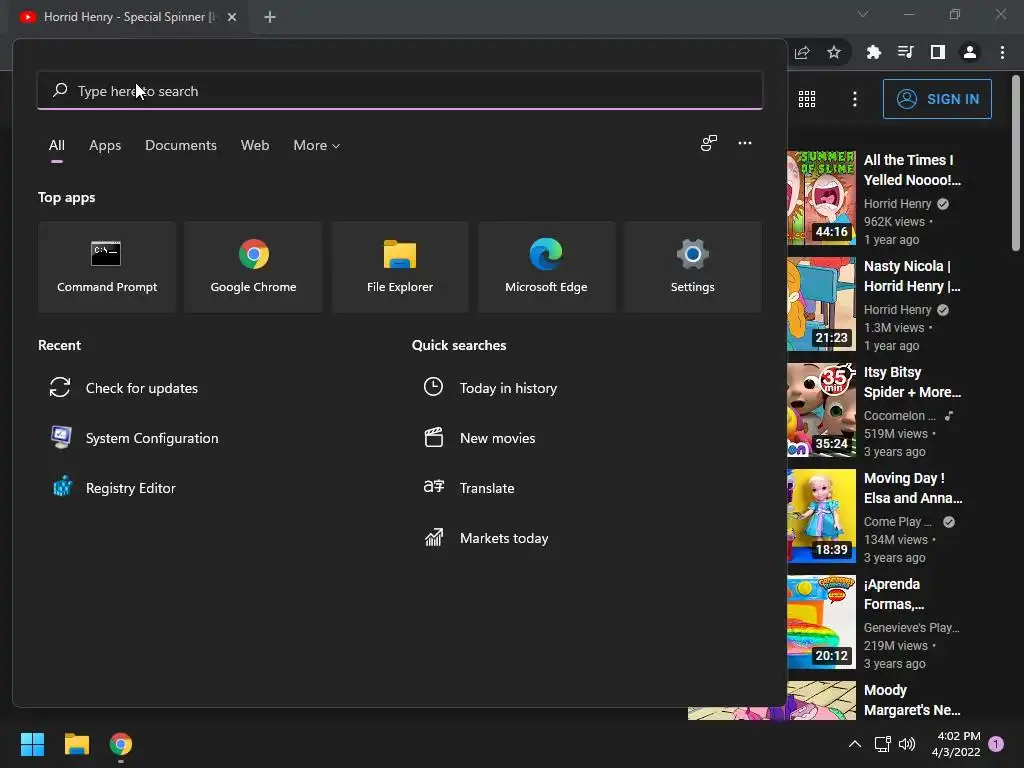Open Moving Day Elsa and Anna thumbnail

(x=821, y=516)
